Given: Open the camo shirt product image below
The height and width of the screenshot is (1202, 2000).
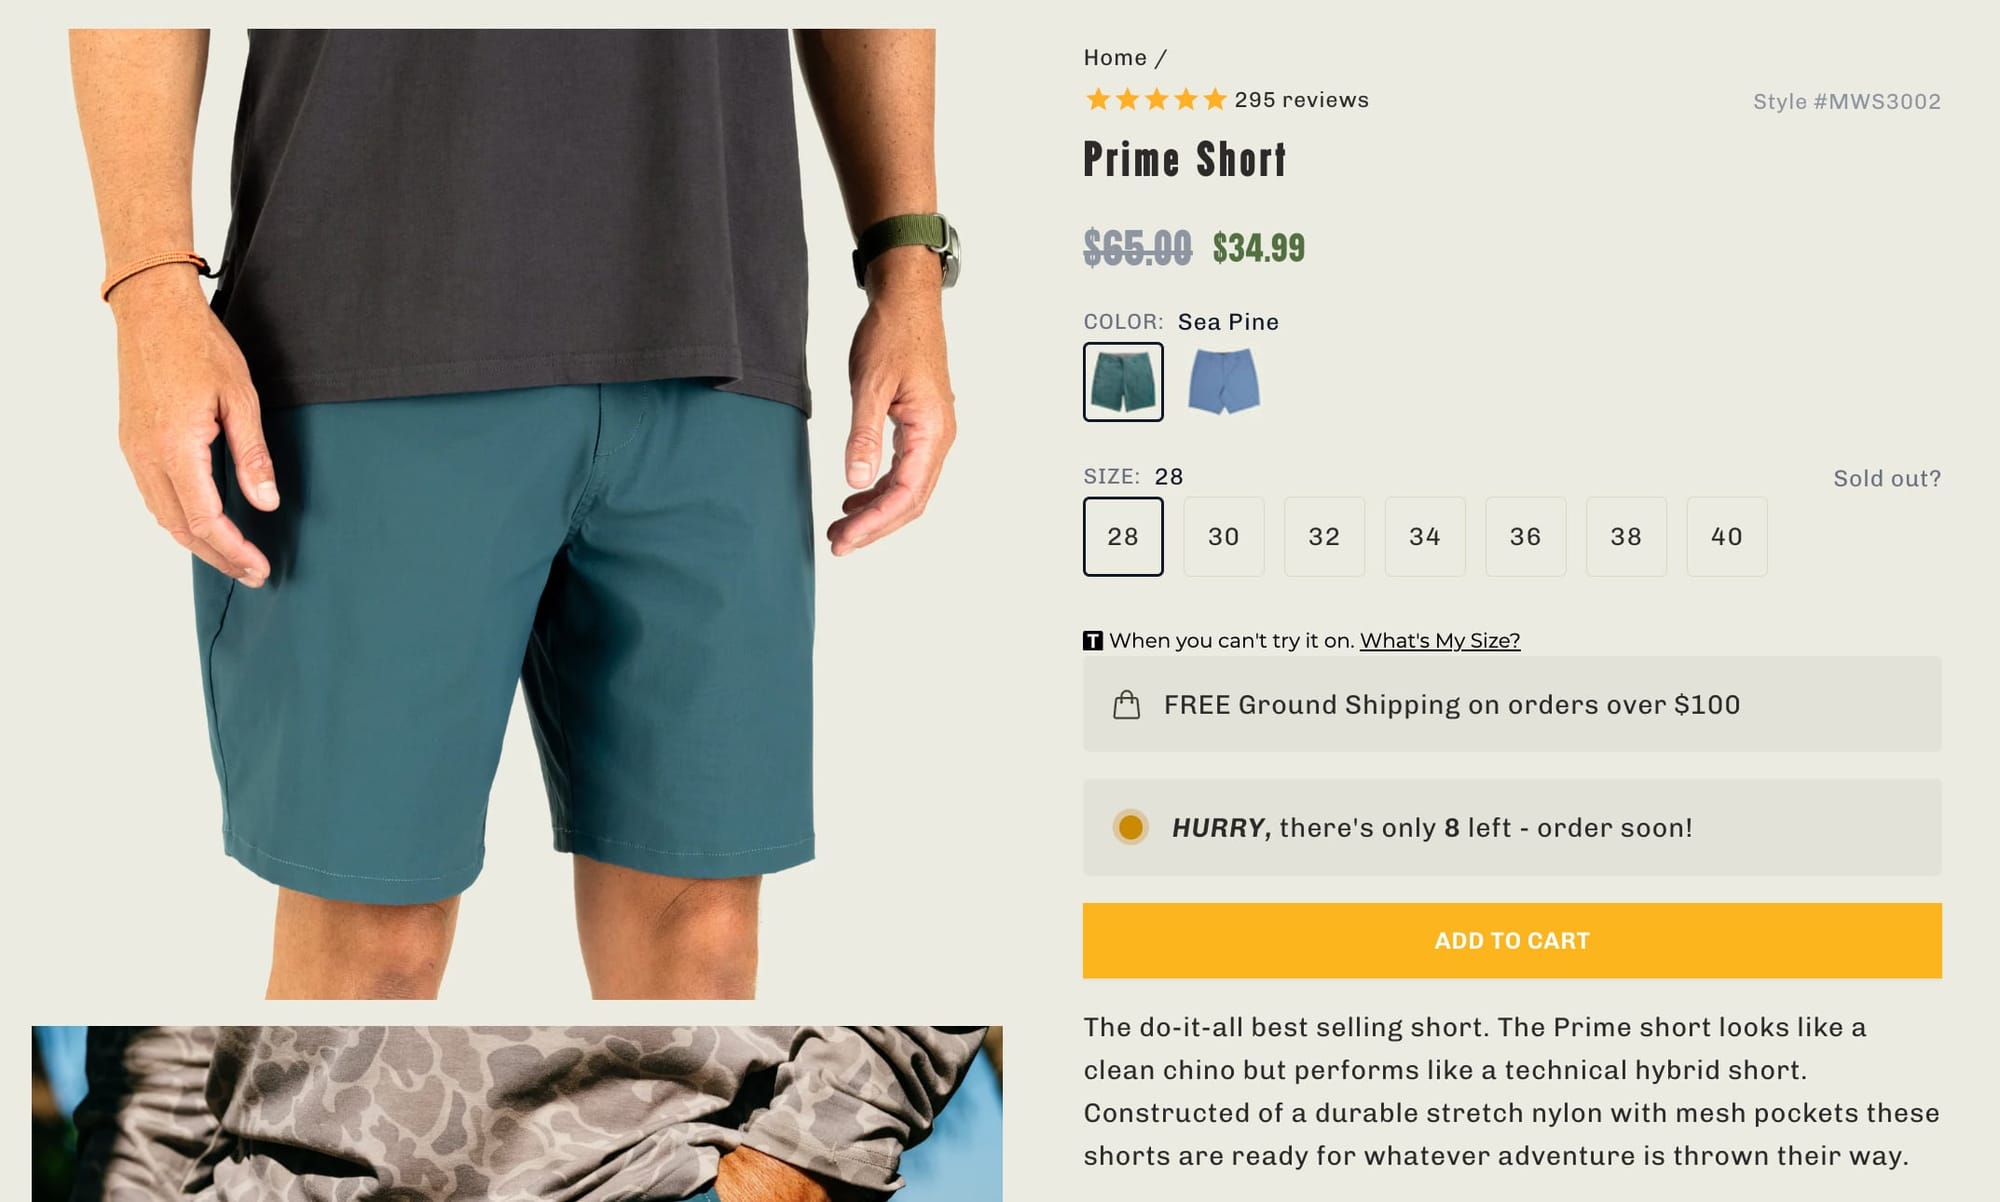Looking at the screenshot, I should click(x=517, y=1114).
